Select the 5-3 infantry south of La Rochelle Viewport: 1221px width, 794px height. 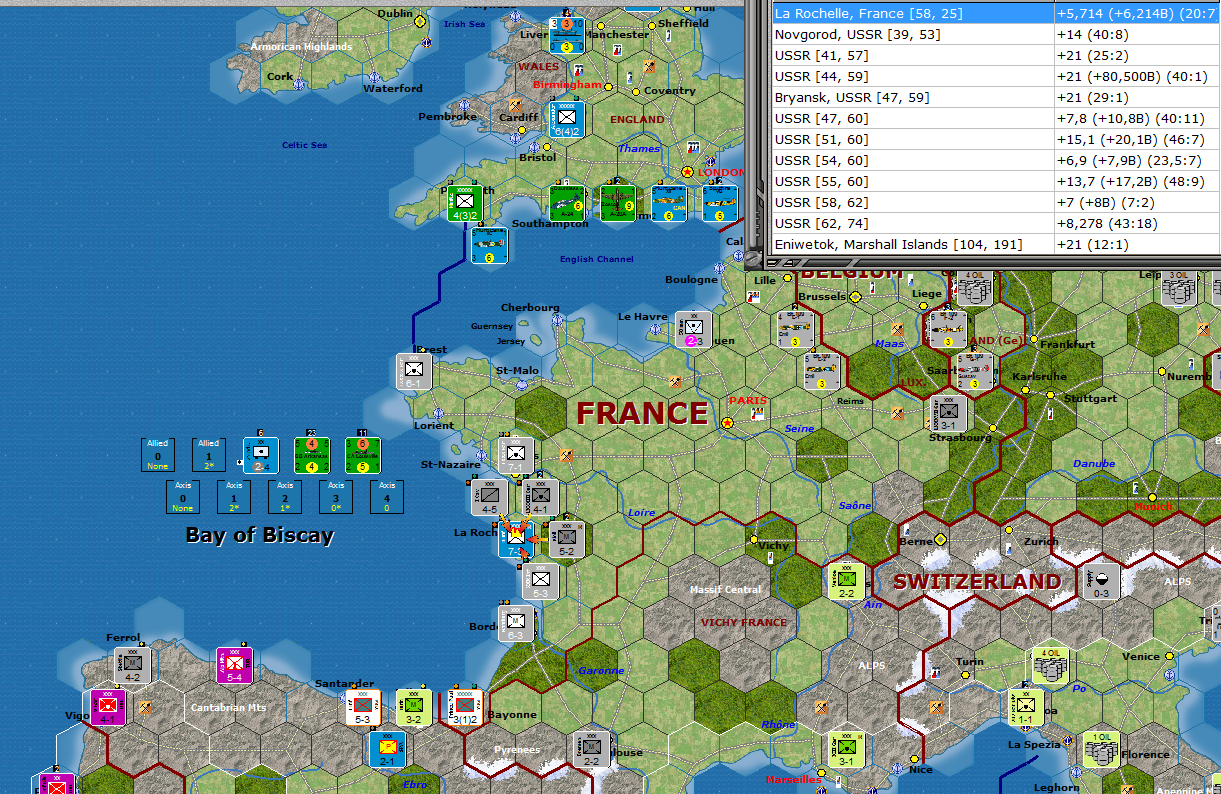pos(541,581)
